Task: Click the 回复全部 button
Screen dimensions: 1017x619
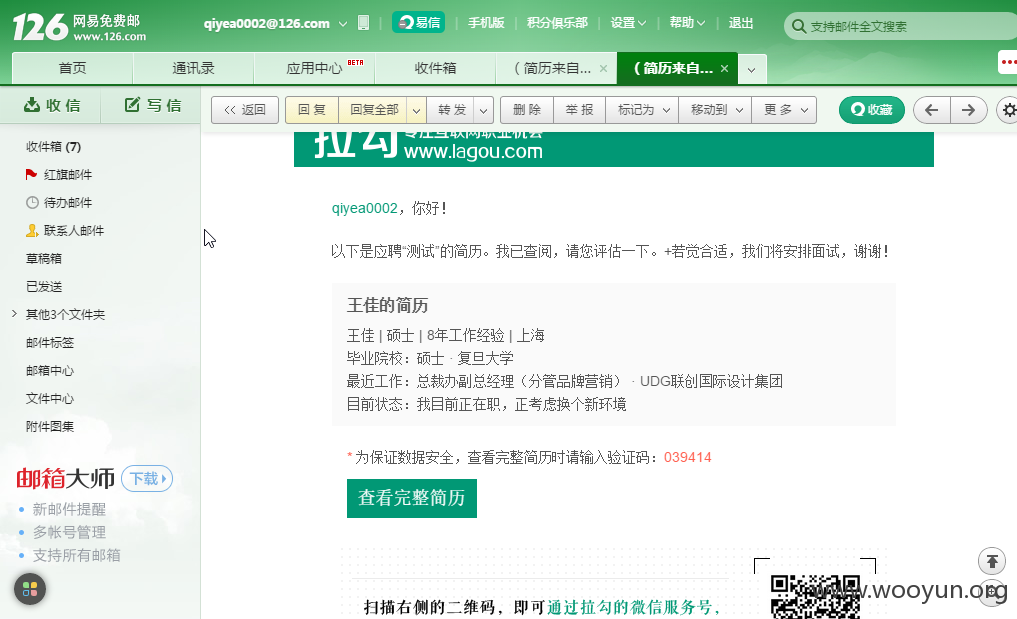Action: coord(374,110)
